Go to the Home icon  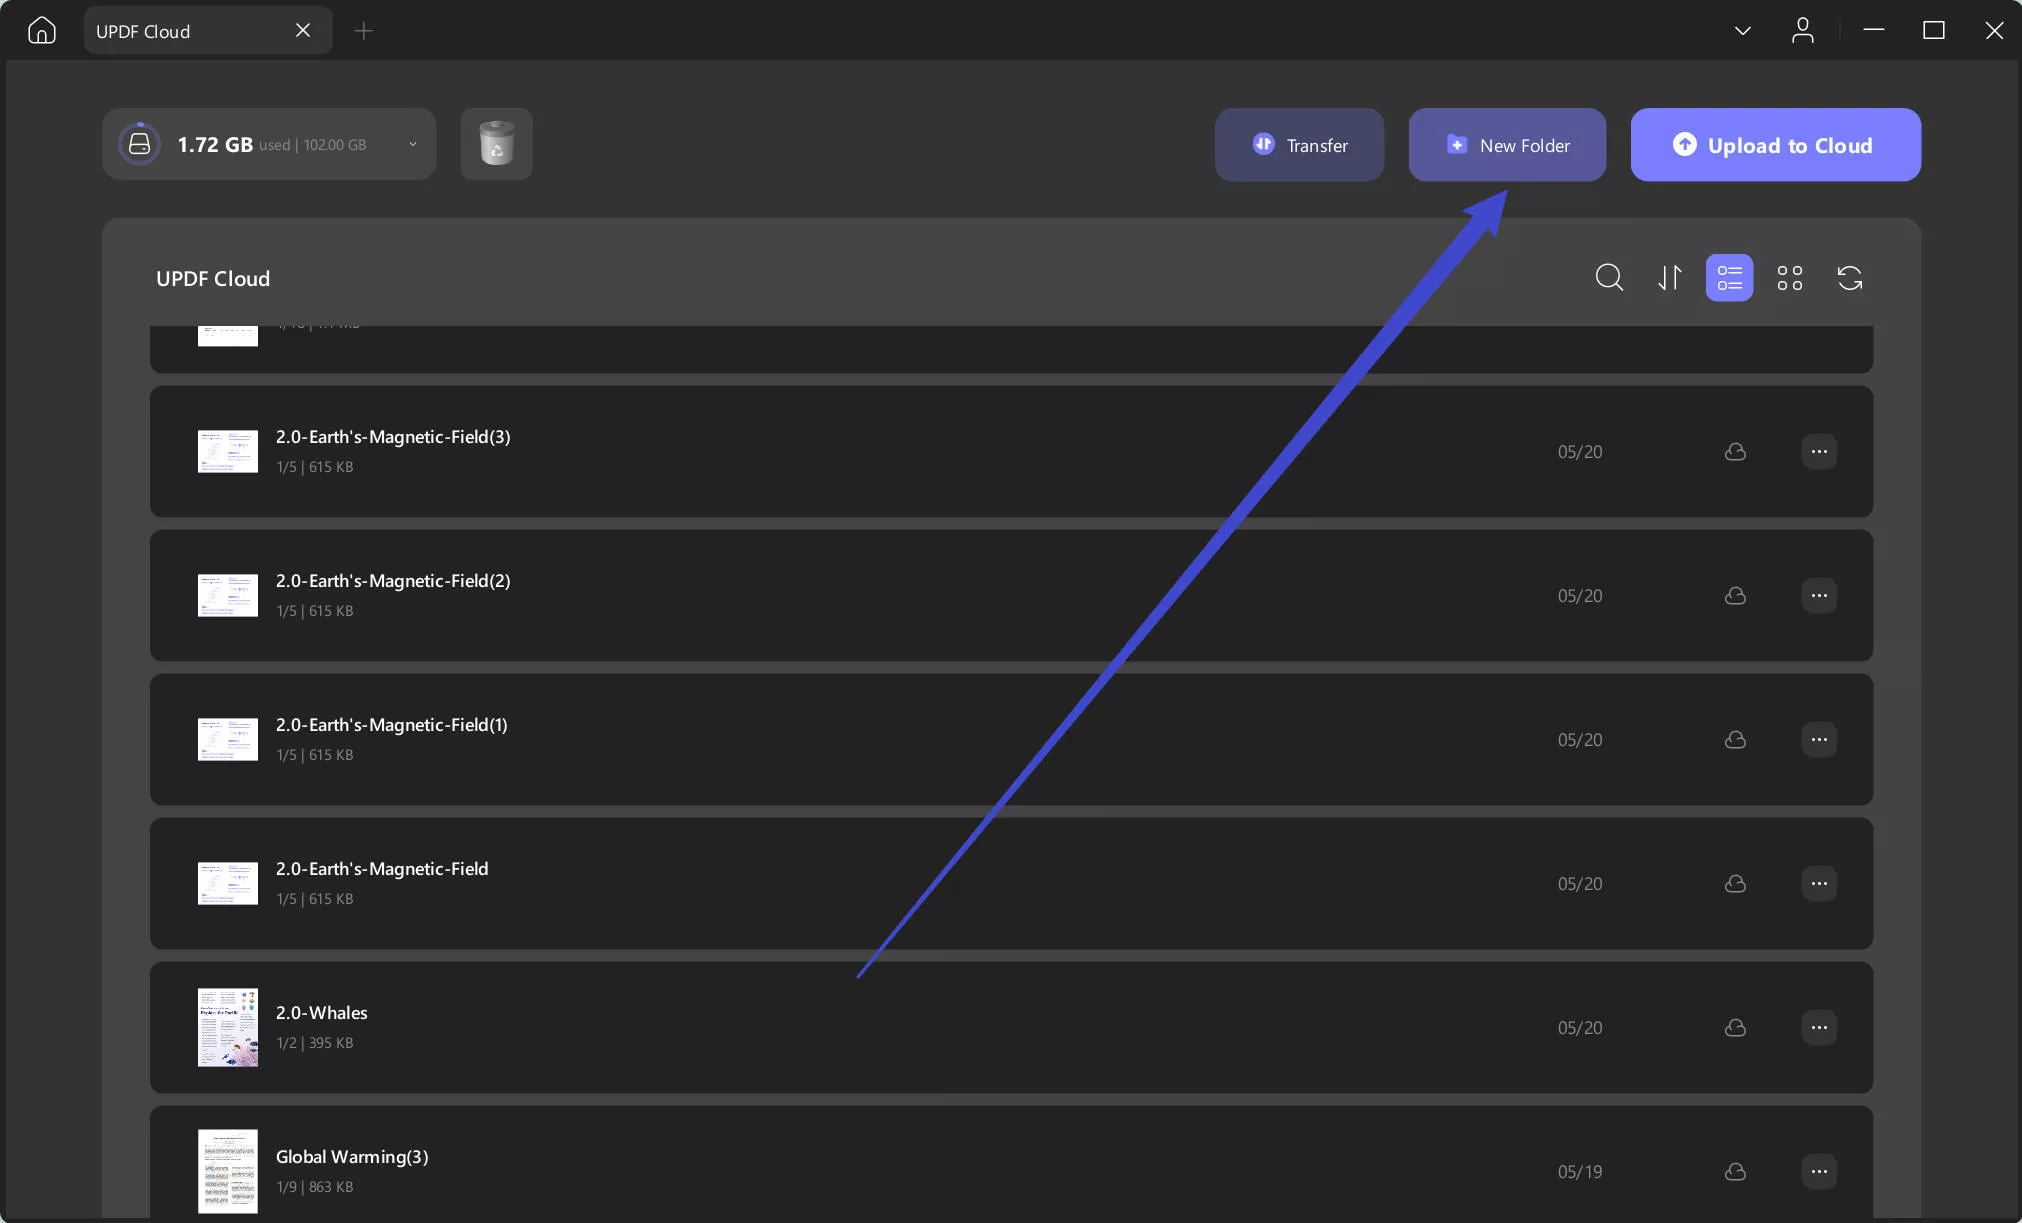coord(42,31)
